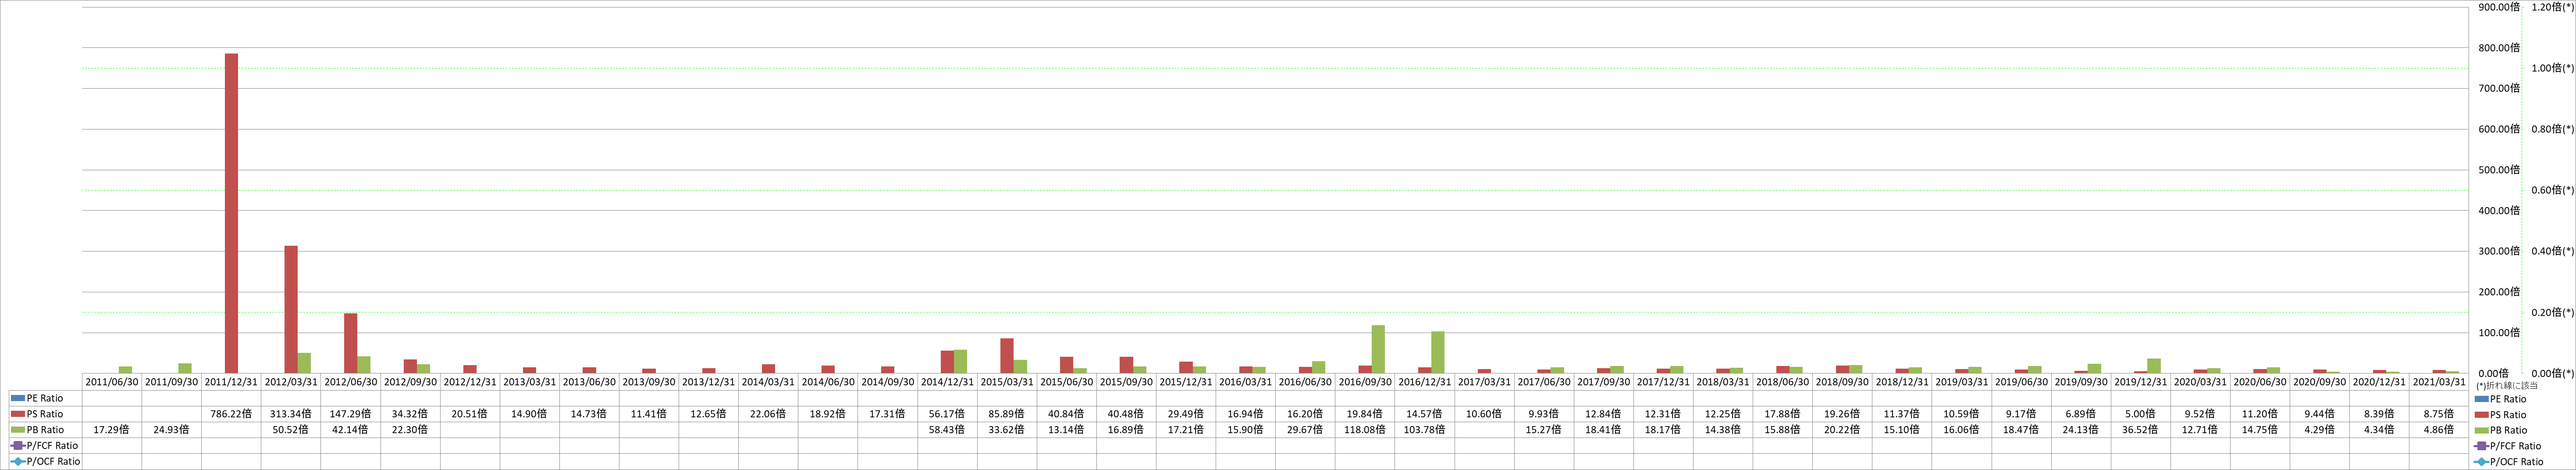Select the green PB bar for 2016/12/31
The height and width of the screenshot is (470, 2576).
point(1438,352)
